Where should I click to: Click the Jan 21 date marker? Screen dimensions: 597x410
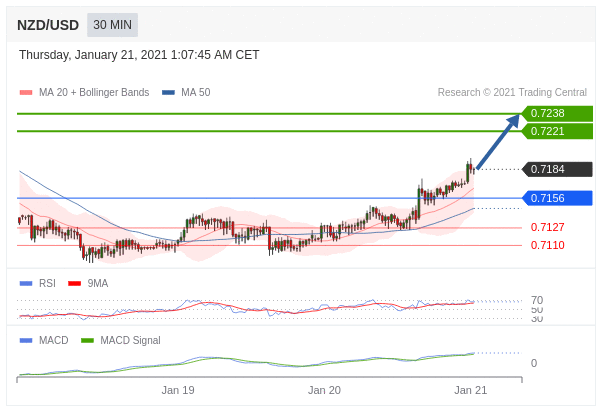coord(471,391)
